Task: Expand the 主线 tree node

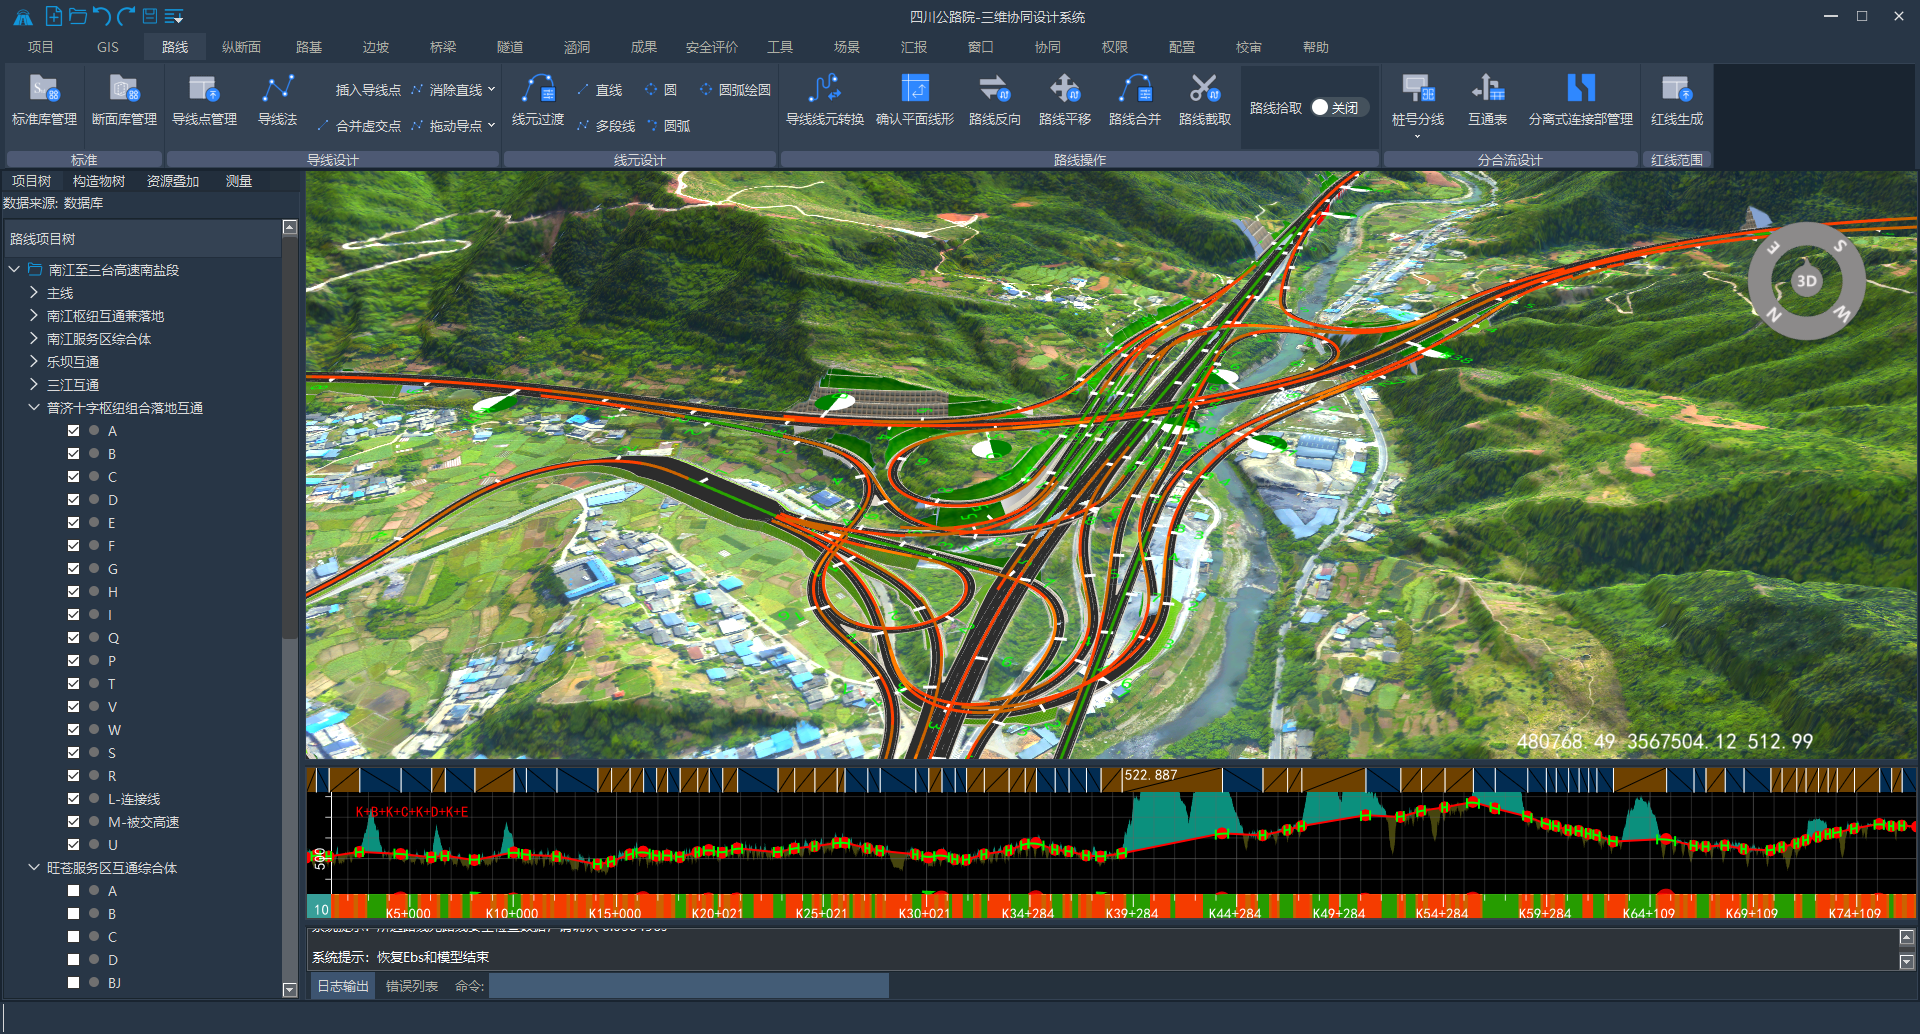Action: tap(34, 293)
